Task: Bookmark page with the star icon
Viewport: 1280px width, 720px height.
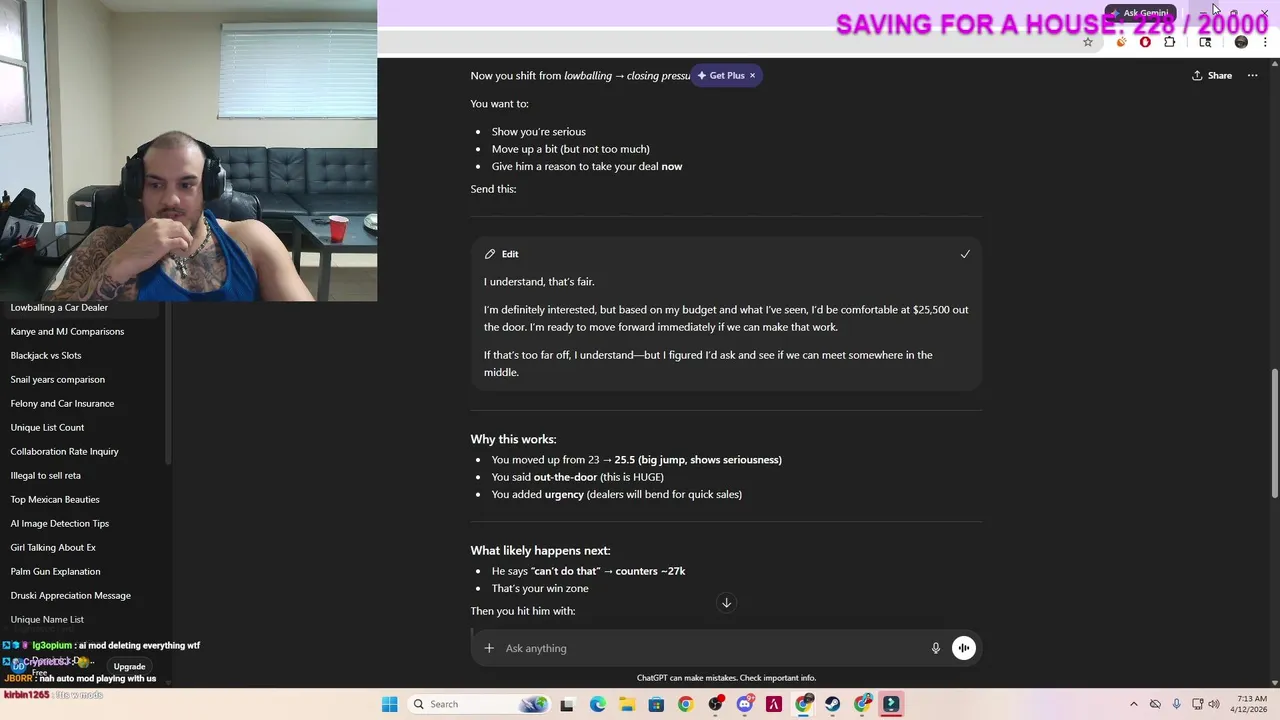Action: click(1088, 42)
